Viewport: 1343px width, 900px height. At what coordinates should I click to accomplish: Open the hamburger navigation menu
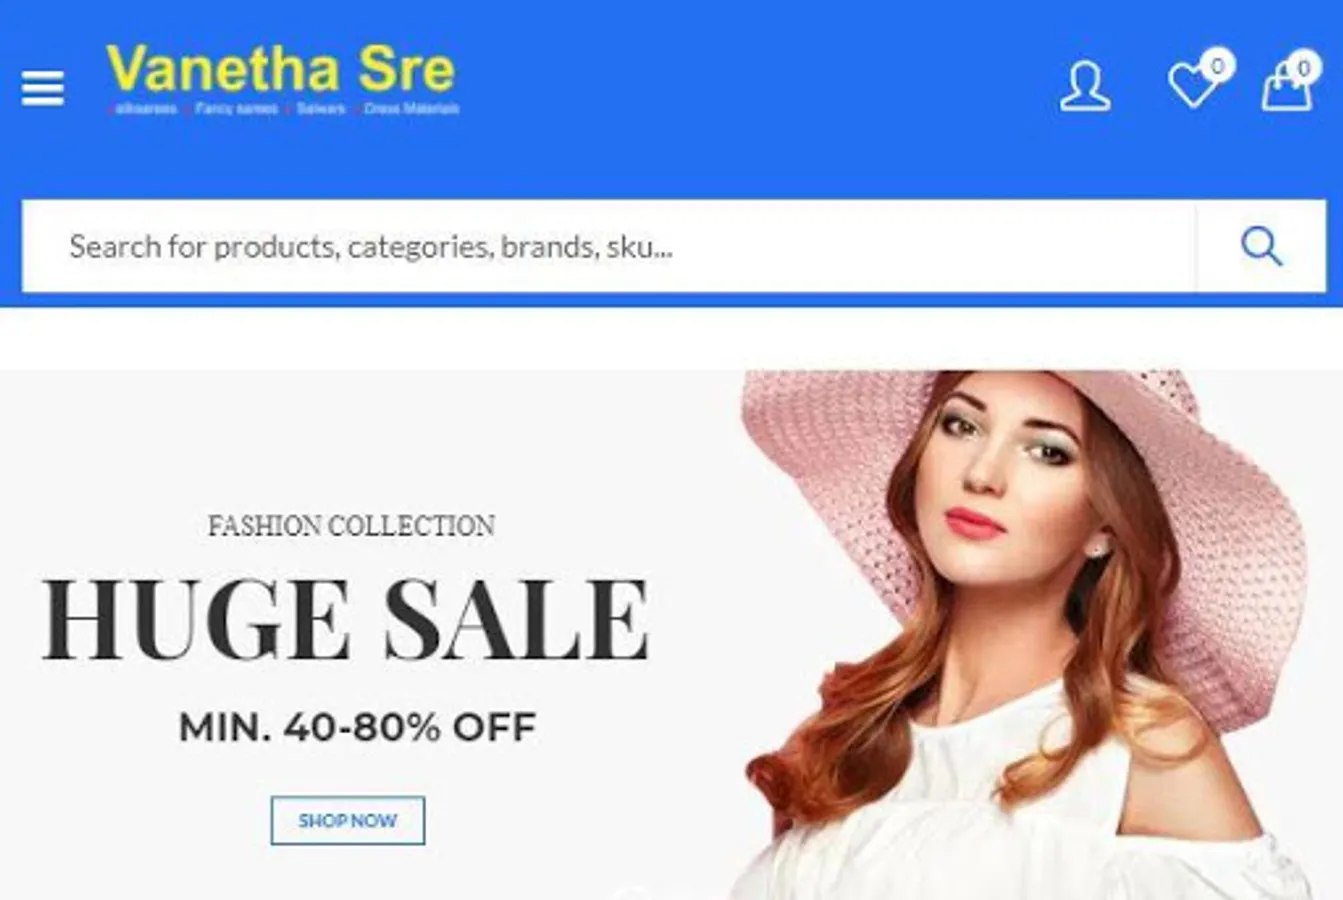pyautogui.click(x=43, y=88)
